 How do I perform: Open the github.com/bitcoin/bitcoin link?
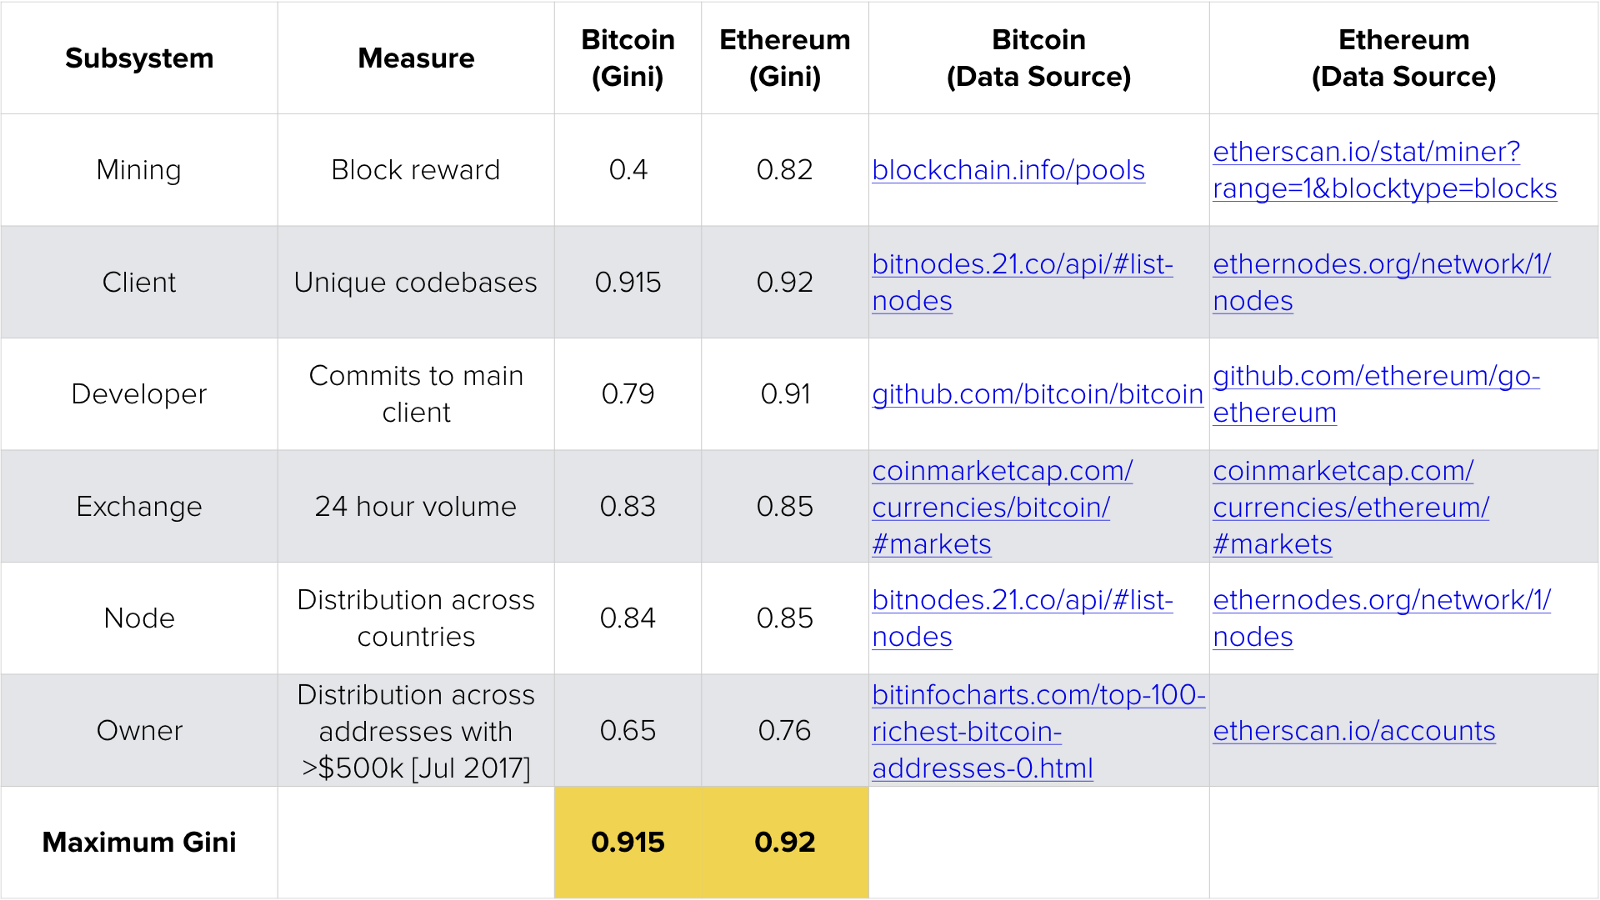point(1037,394)
